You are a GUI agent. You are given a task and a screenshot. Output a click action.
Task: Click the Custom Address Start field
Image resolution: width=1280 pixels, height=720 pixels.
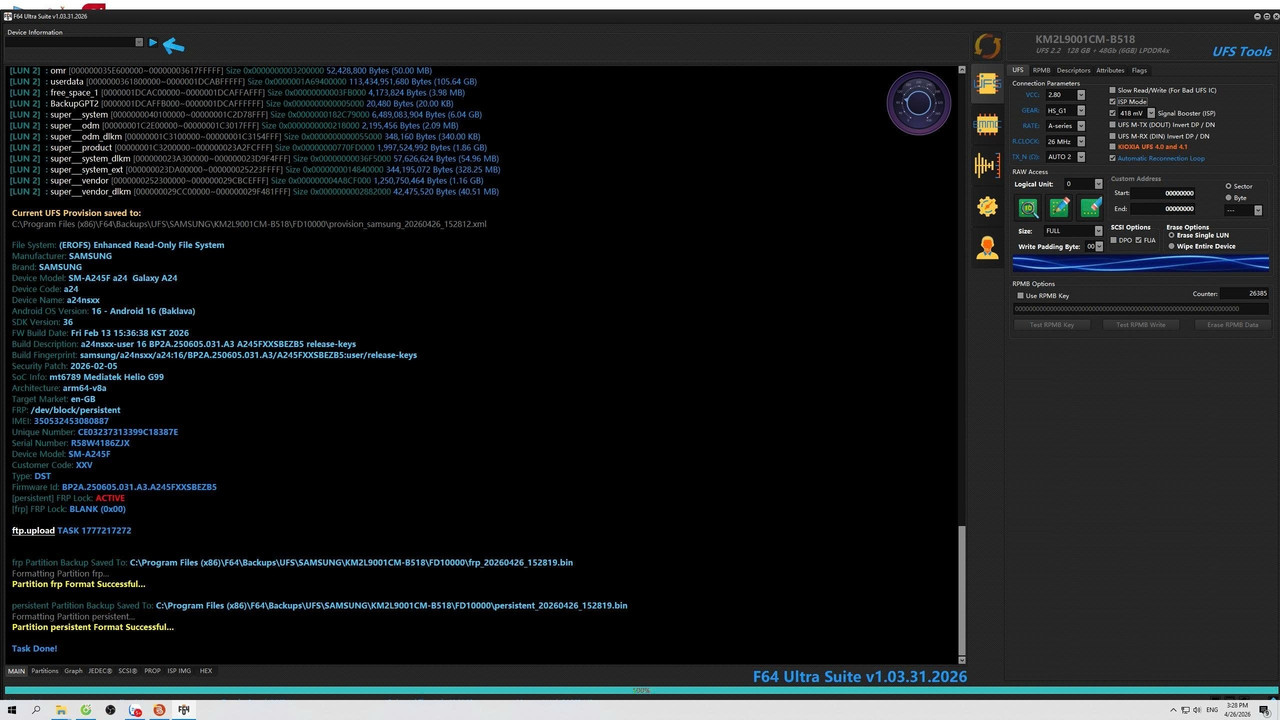(1165, 193)
